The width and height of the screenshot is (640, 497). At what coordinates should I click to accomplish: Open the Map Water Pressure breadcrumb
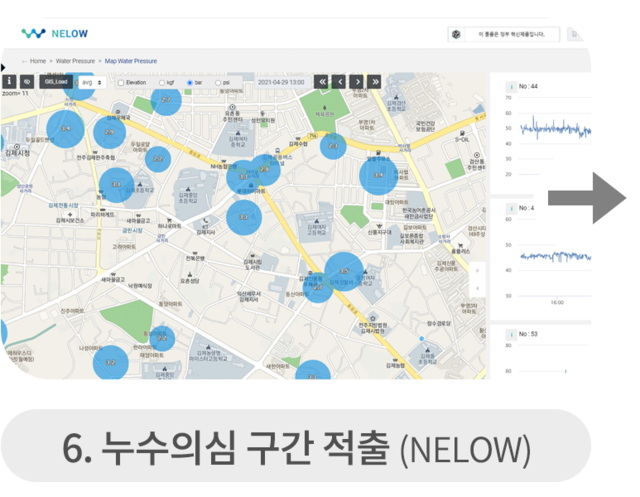[131, 61]
